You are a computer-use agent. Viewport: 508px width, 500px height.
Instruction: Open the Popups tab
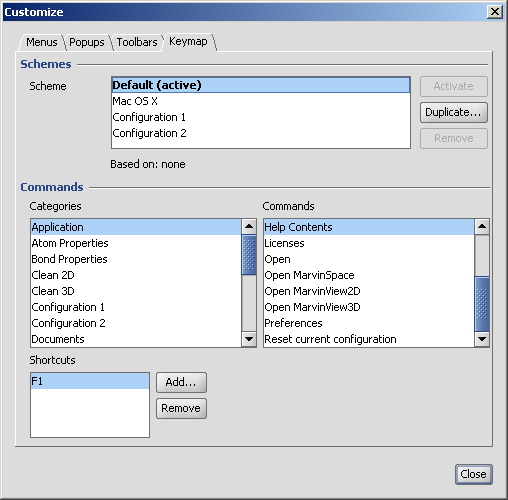tap(87, 42)
